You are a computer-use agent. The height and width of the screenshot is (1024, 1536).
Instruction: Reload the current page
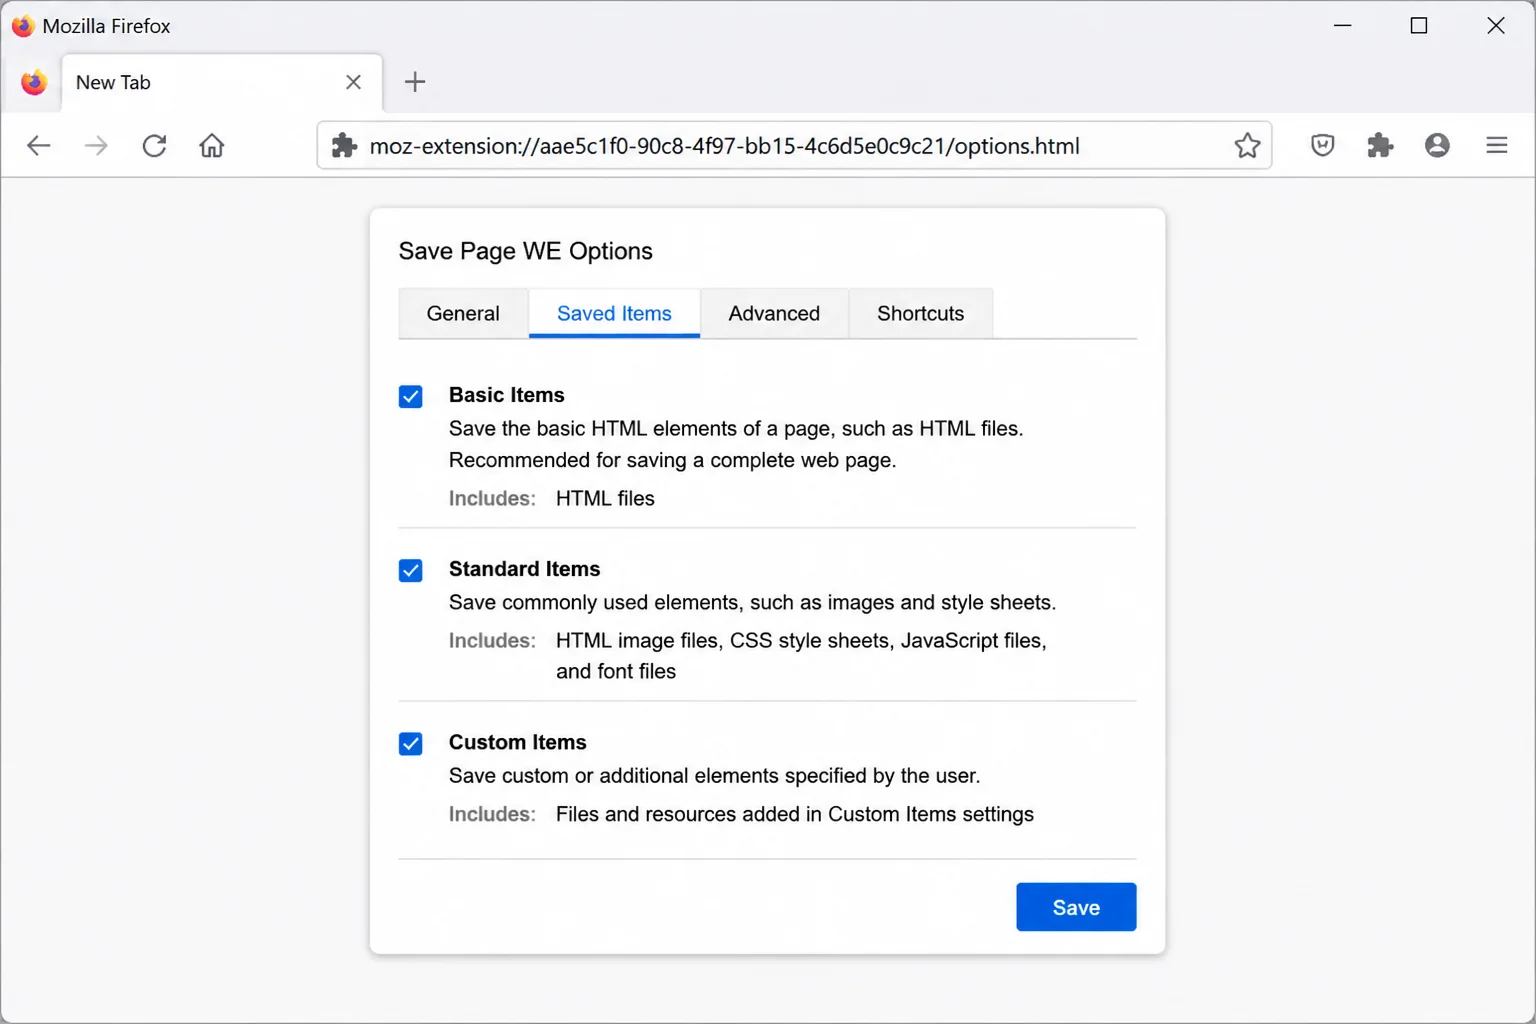pos(154,146)
